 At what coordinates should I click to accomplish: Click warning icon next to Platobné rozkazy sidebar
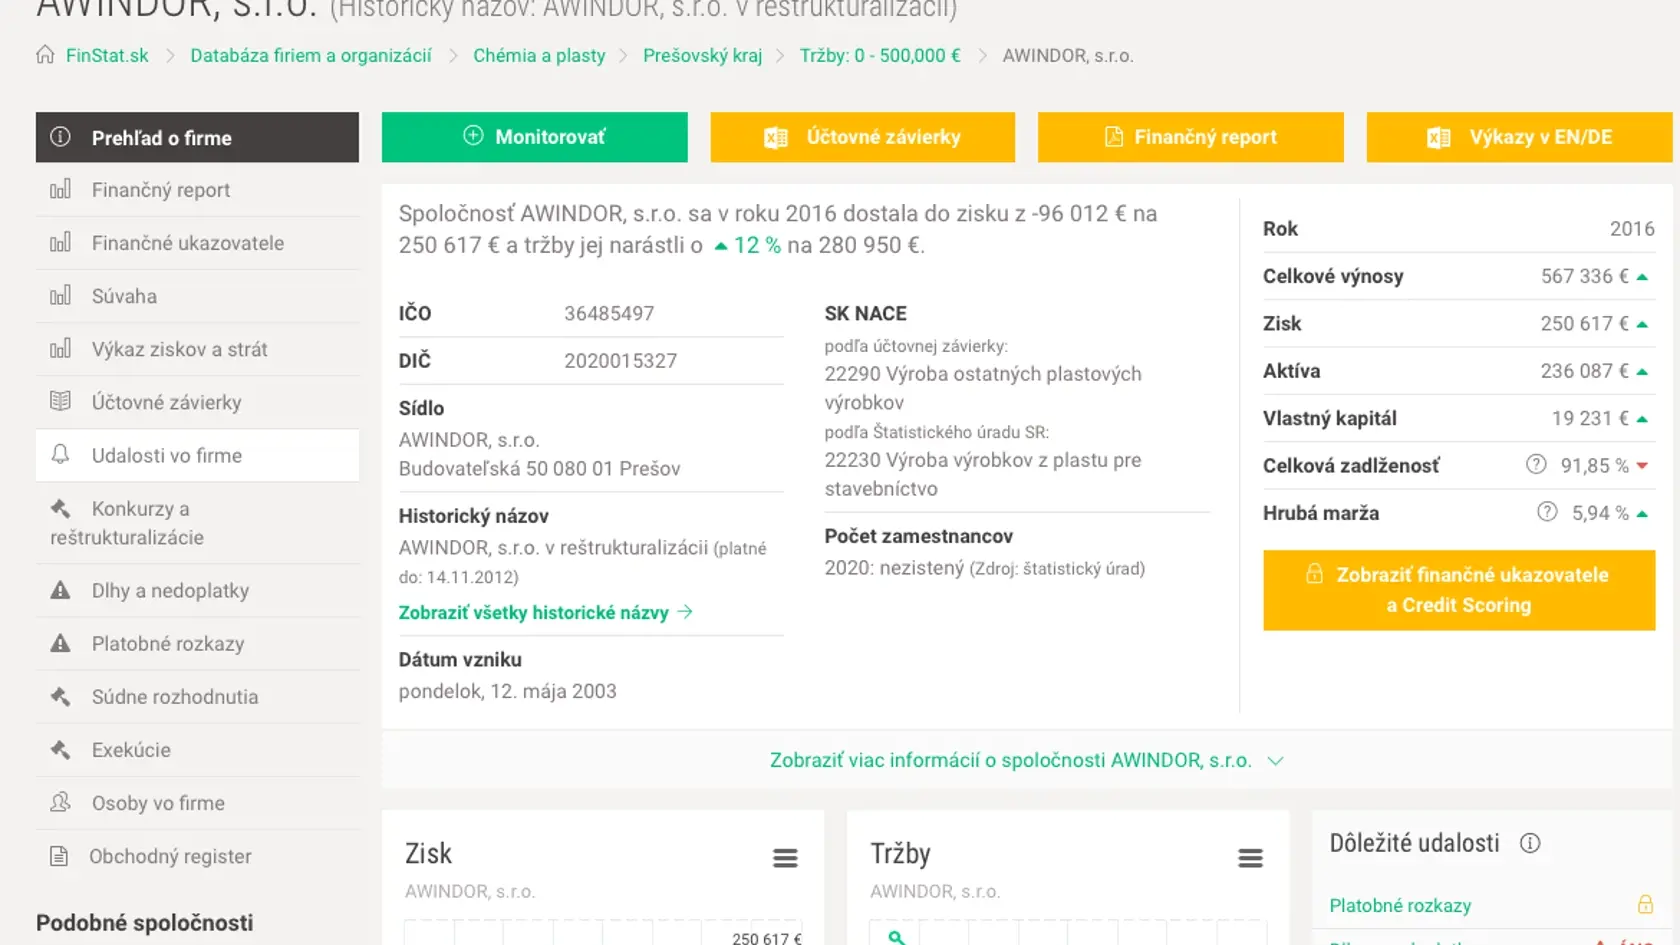tap(60, 643)
